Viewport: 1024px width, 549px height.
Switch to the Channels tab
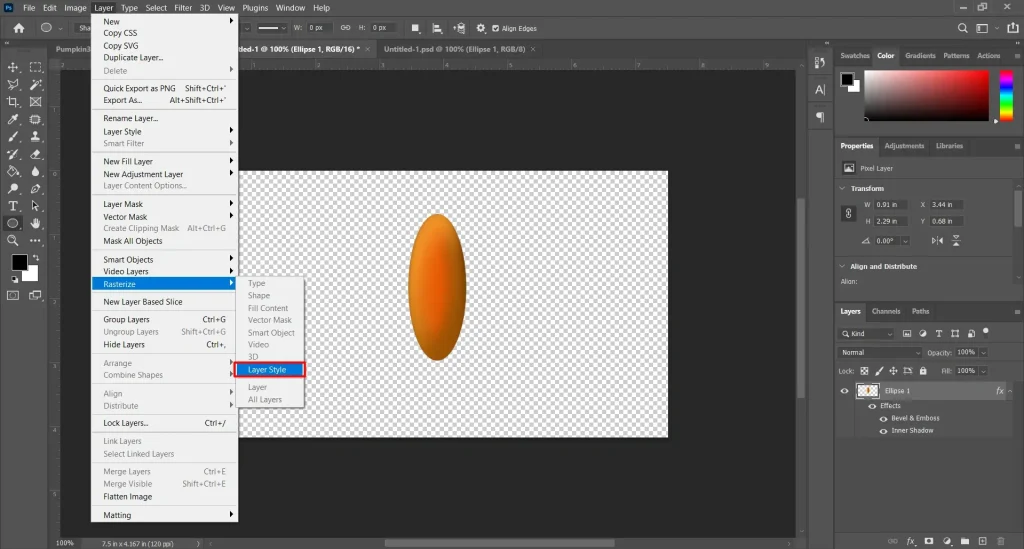886,311
